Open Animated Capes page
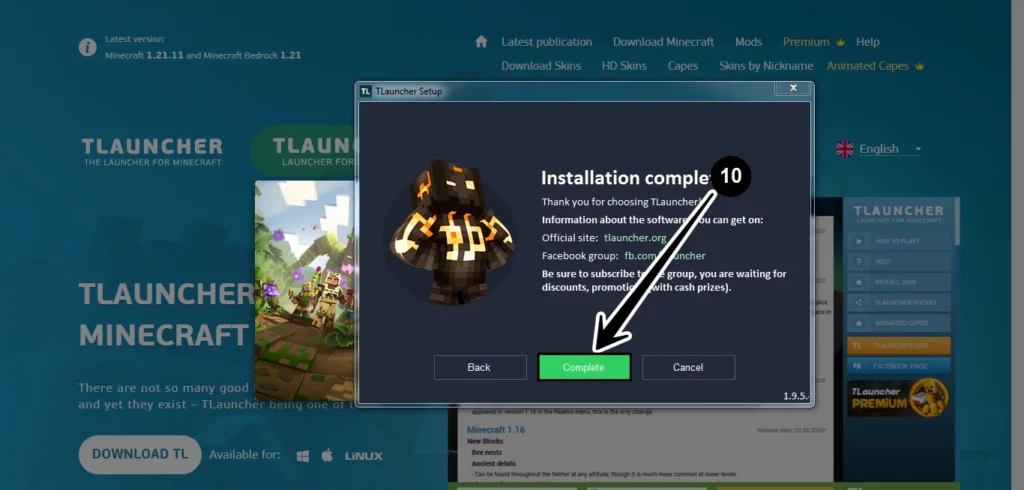This screenshot has height=490, width=1024. point(867,66)
